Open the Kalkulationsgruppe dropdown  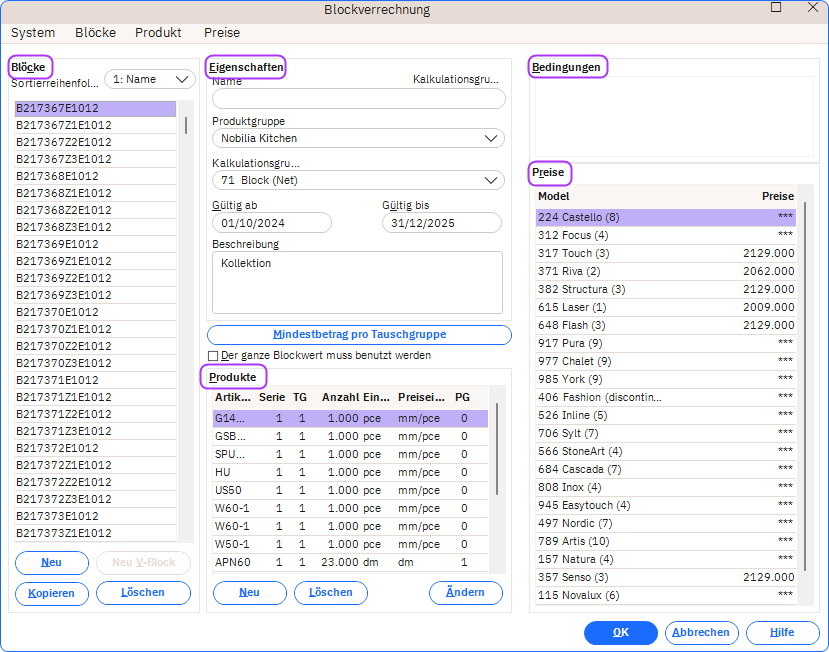(x=358, y=180)
